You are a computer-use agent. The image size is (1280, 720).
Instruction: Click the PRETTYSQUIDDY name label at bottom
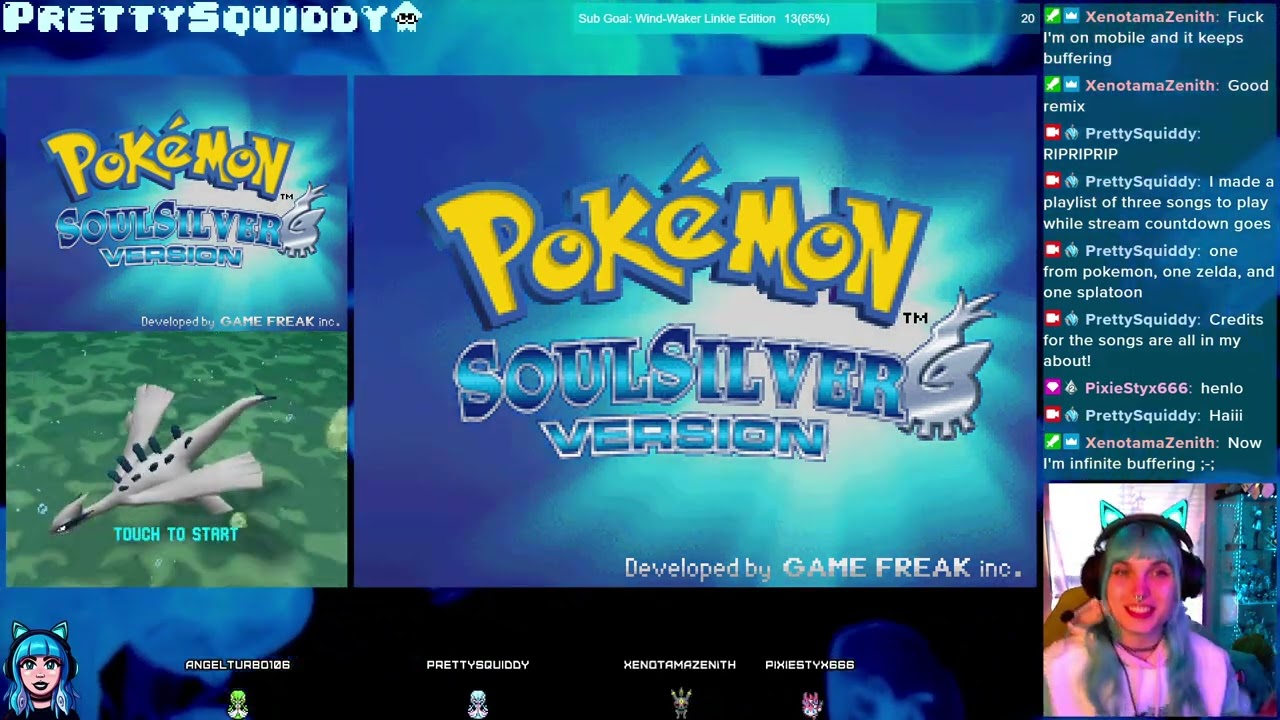coord(478,665)
